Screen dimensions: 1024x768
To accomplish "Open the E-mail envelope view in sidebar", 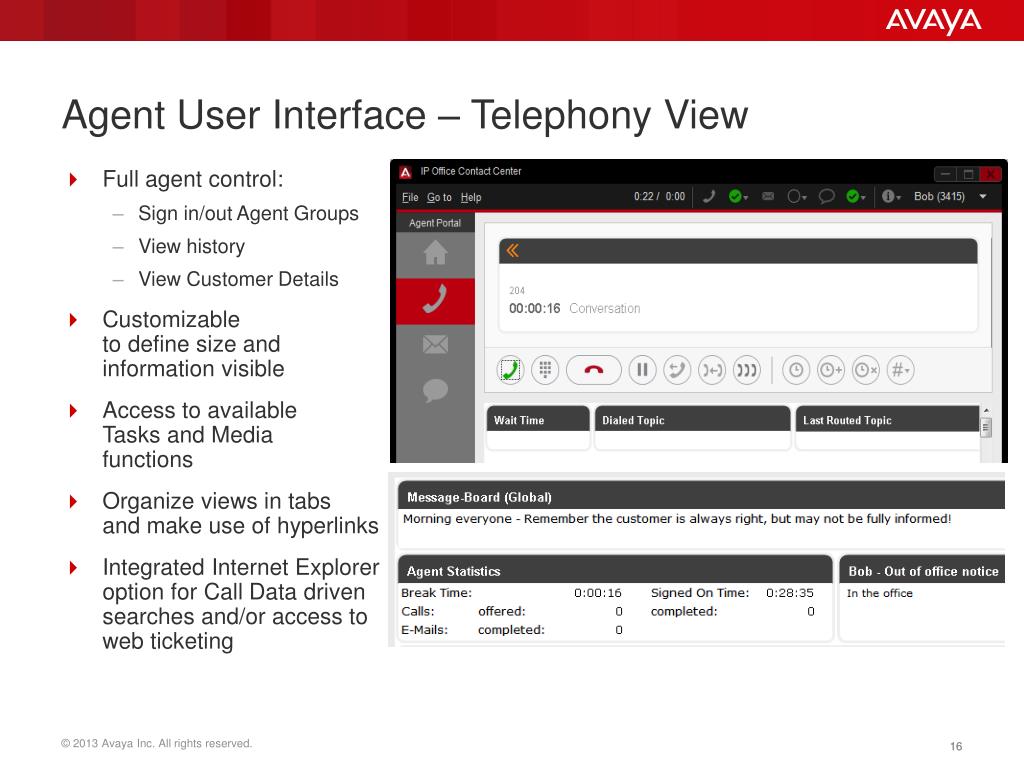I will [x=436, y=344].
